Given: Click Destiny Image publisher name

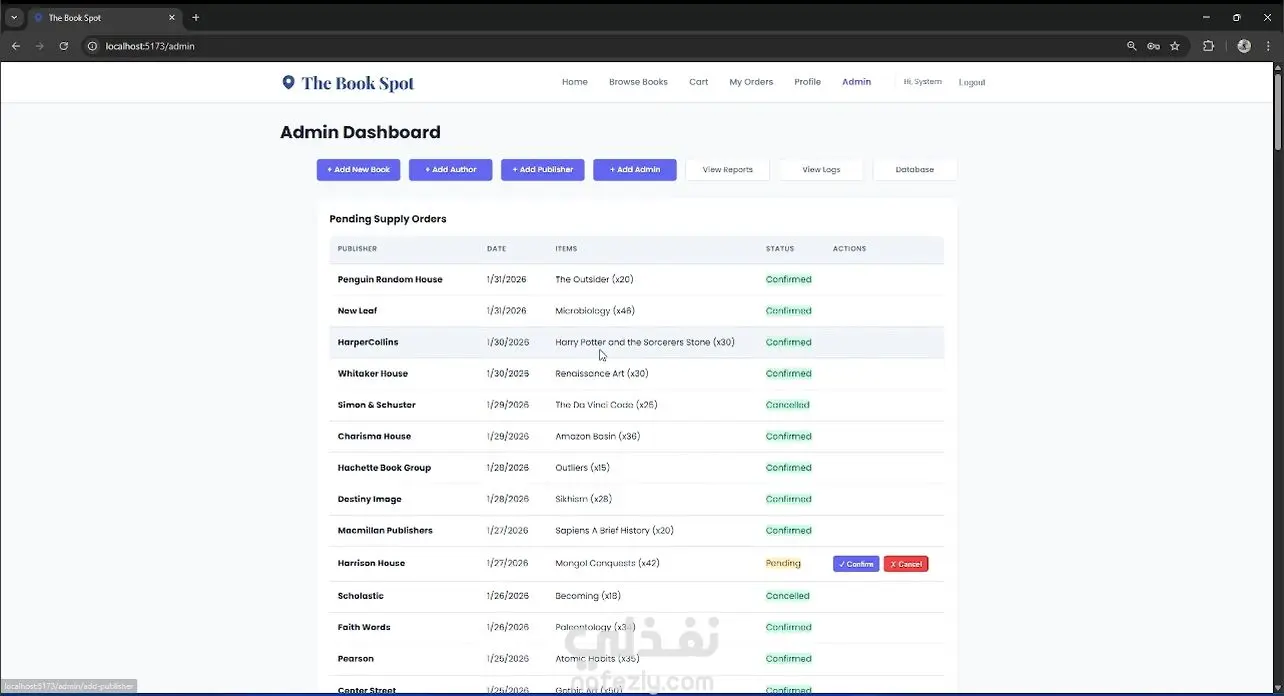Looking at the screenshot, I should click(x=369, y=499).
